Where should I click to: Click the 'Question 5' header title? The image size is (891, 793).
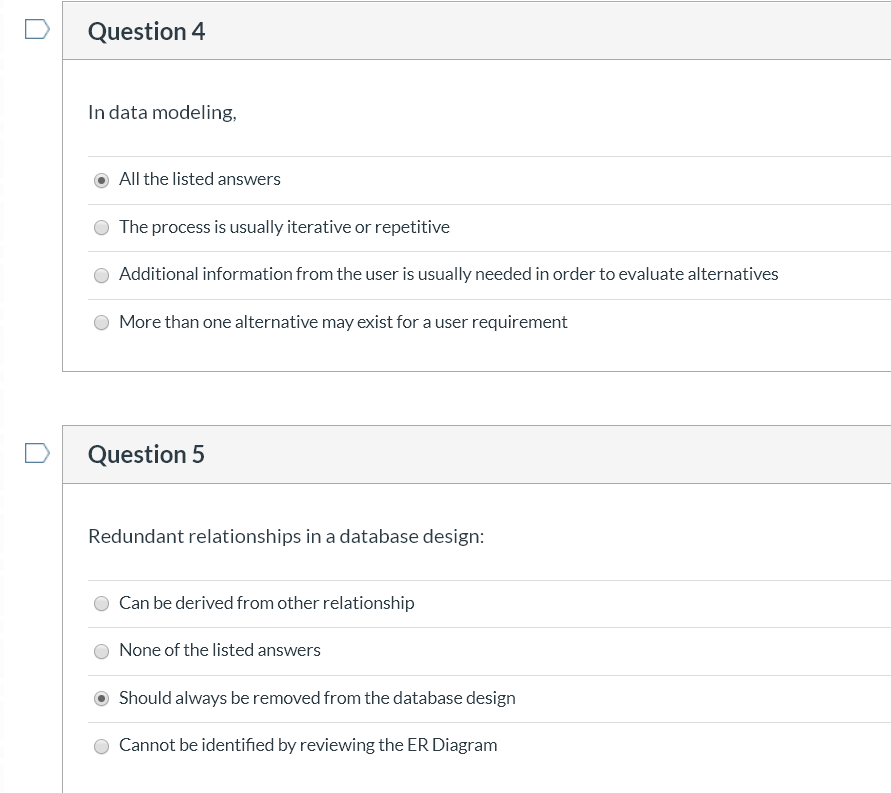click(146, 454)
